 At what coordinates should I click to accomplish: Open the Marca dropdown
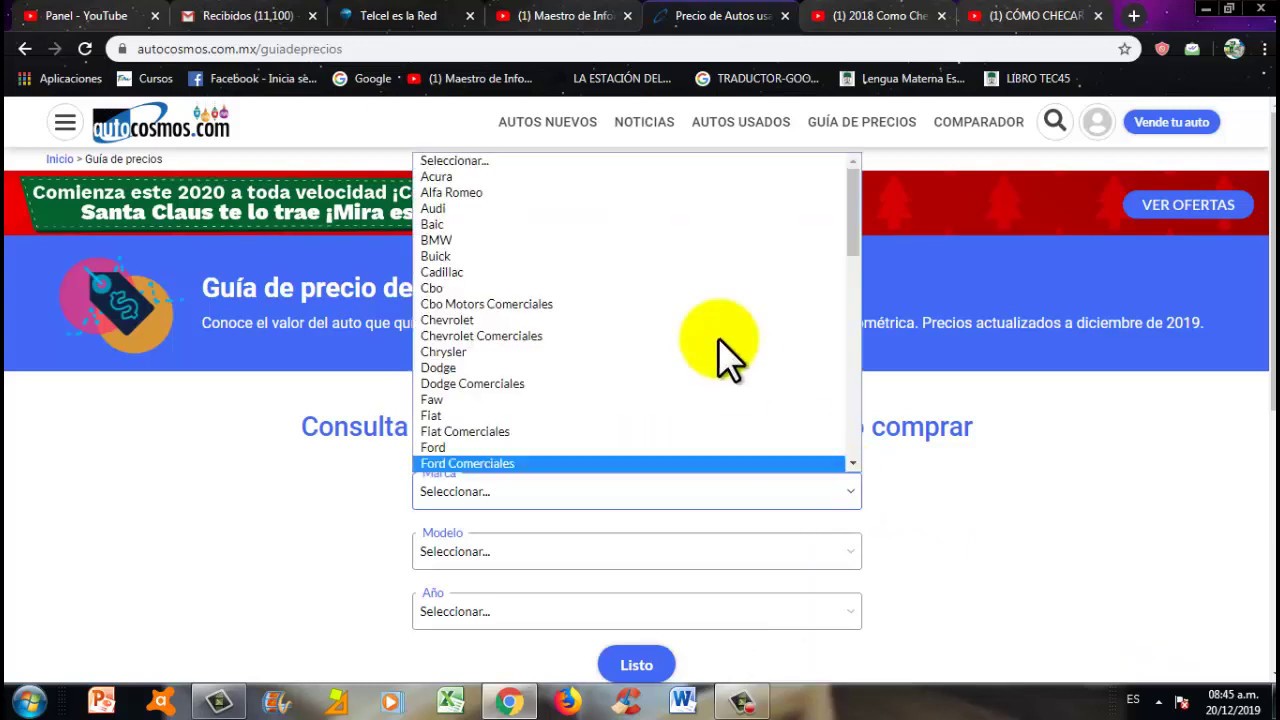tap(637, 491)
